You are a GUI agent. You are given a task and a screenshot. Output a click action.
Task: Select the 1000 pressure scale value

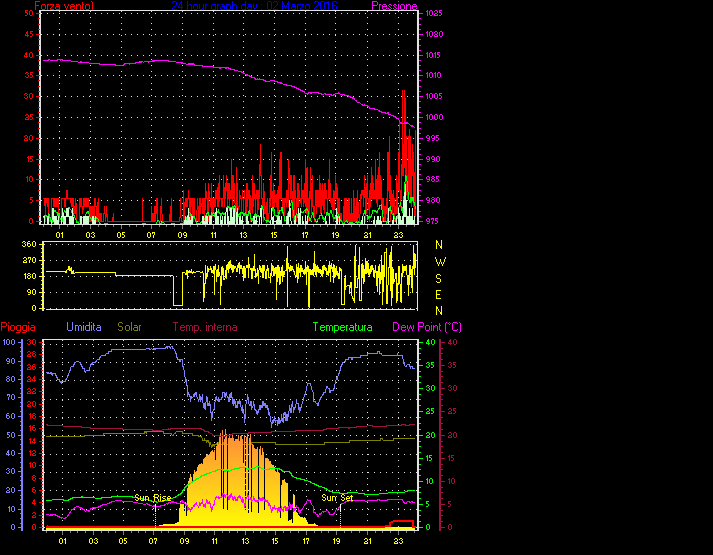pos(434,117)
